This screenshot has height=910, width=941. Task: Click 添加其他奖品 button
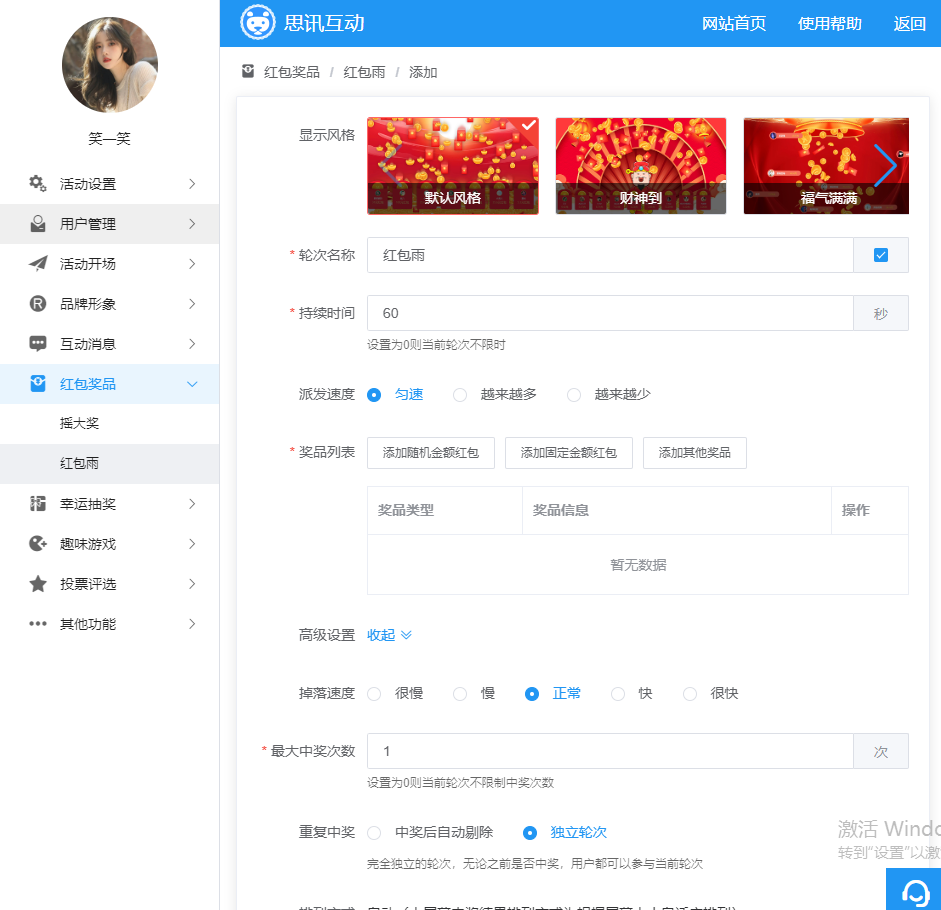(x=695, y=453)
